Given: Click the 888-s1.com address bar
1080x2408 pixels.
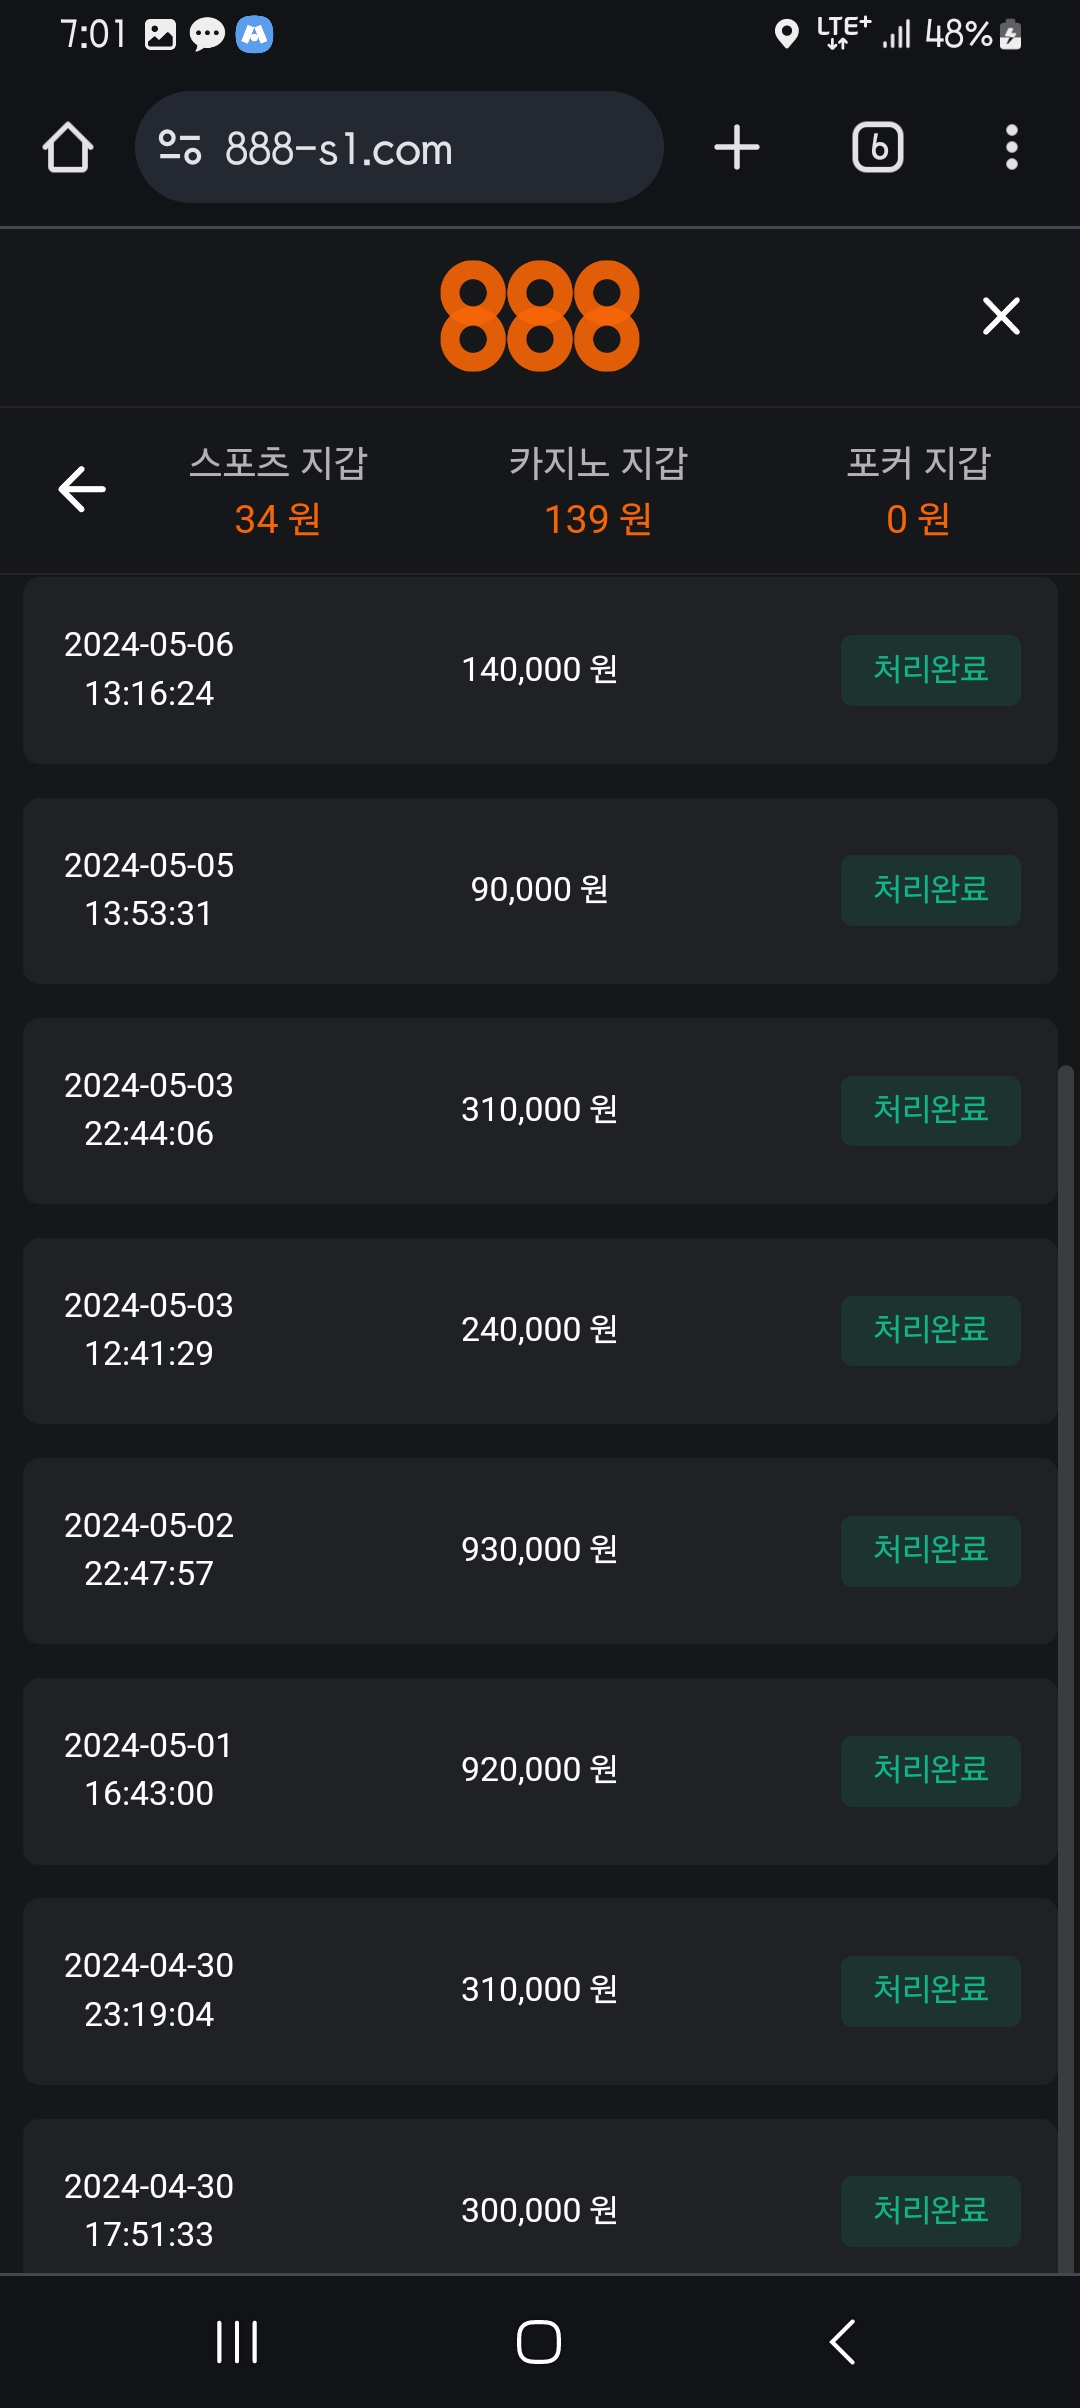Looking at the screenshot, I should pyautogui.click(x=400, y=148).
